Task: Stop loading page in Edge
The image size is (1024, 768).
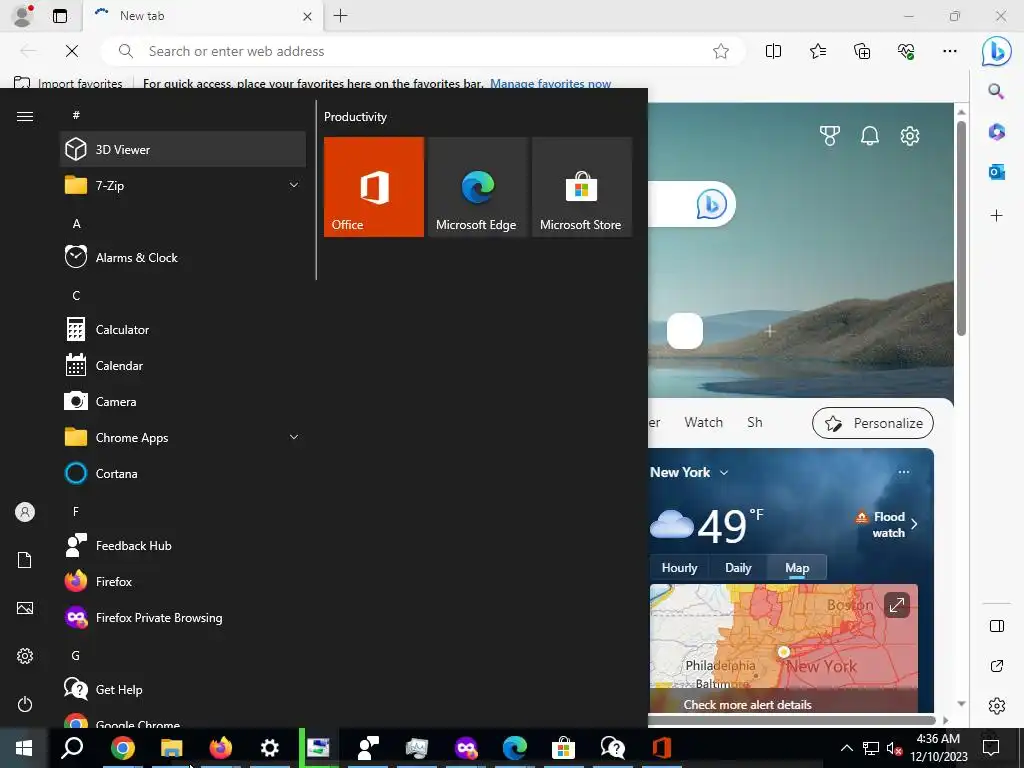Action: (72, 51)
